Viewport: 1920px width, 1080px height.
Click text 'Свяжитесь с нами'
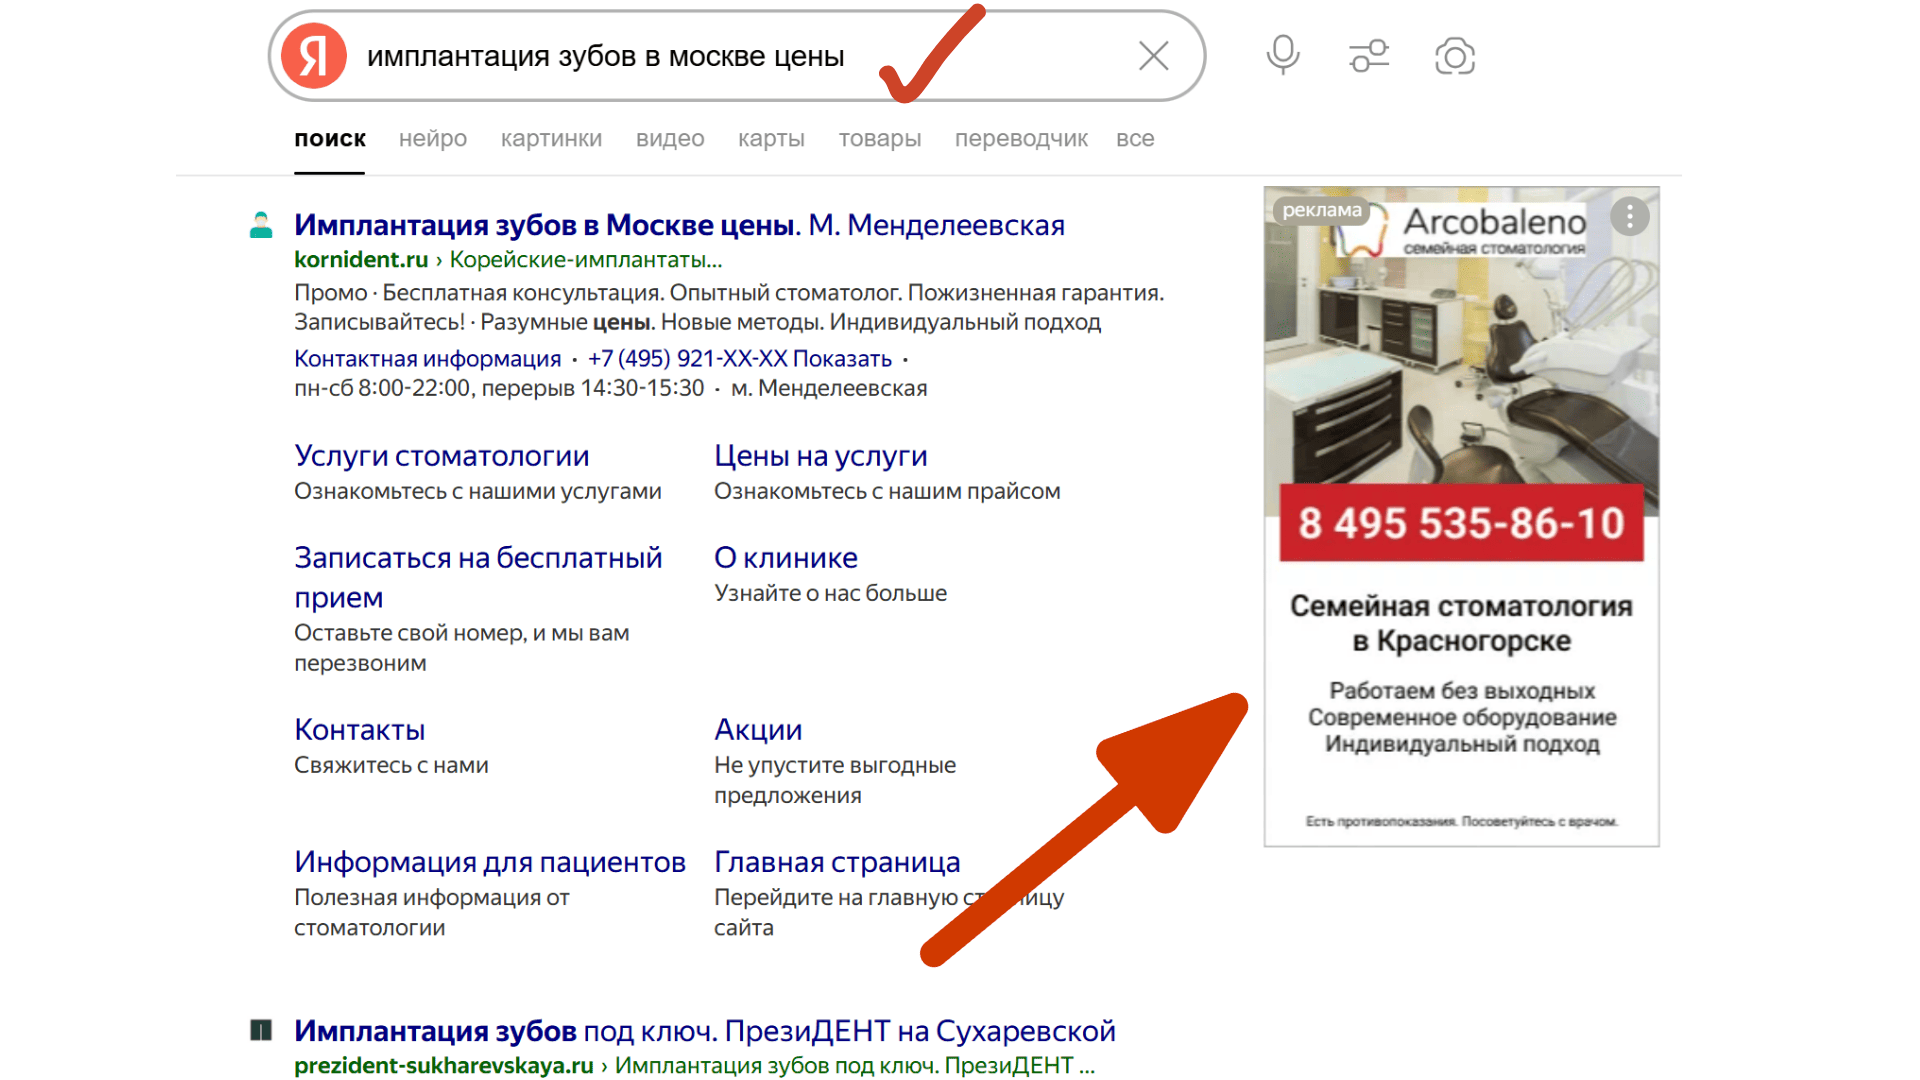391,765
